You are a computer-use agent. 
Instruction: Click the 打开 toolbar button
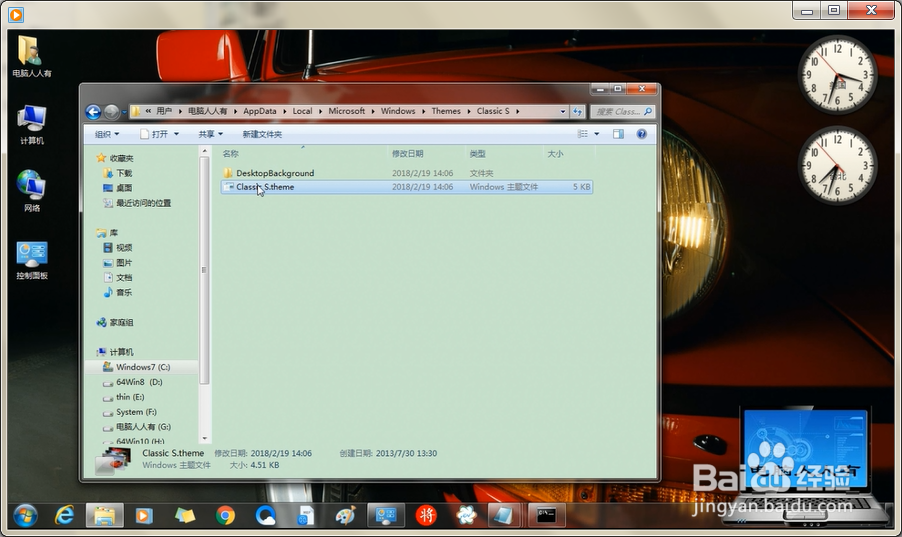[154, 134]
